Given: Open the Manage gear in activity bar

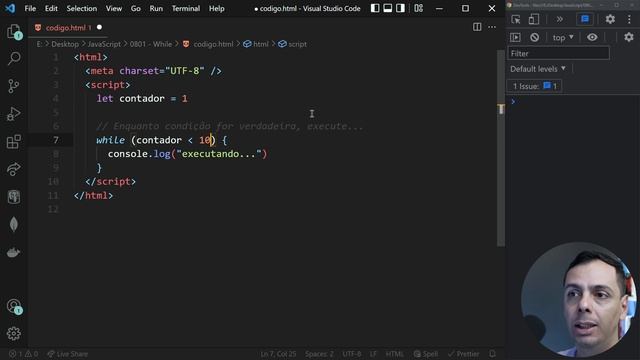Looking at the screenshot, I should pyautogui.click(x=14, y=333).
